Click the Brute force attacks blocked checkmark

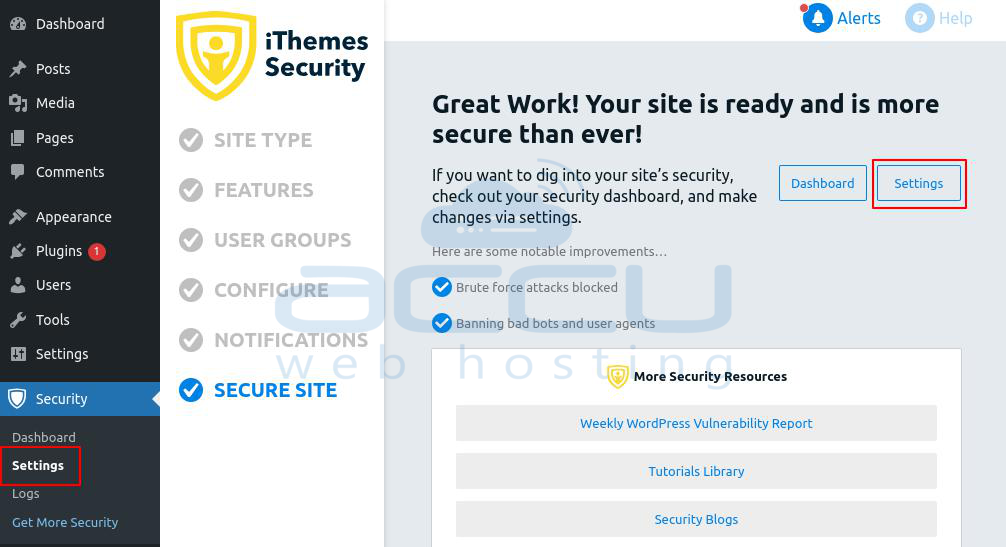tap(441, 287)
